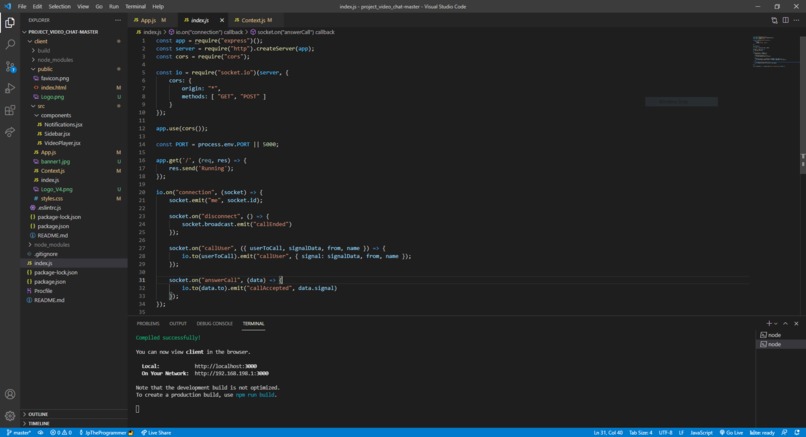Open editor More Actions ellipsis
Image resolution: width=806 pixels, height=437 pixels.
796,20
